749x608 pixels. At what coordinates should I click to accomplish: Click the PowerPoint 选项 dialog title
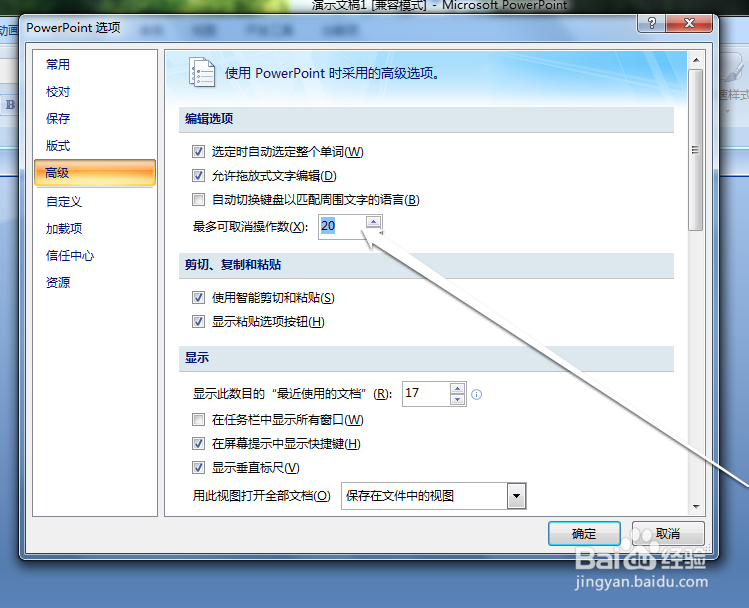pyautogui.click(x=73, y=28)
